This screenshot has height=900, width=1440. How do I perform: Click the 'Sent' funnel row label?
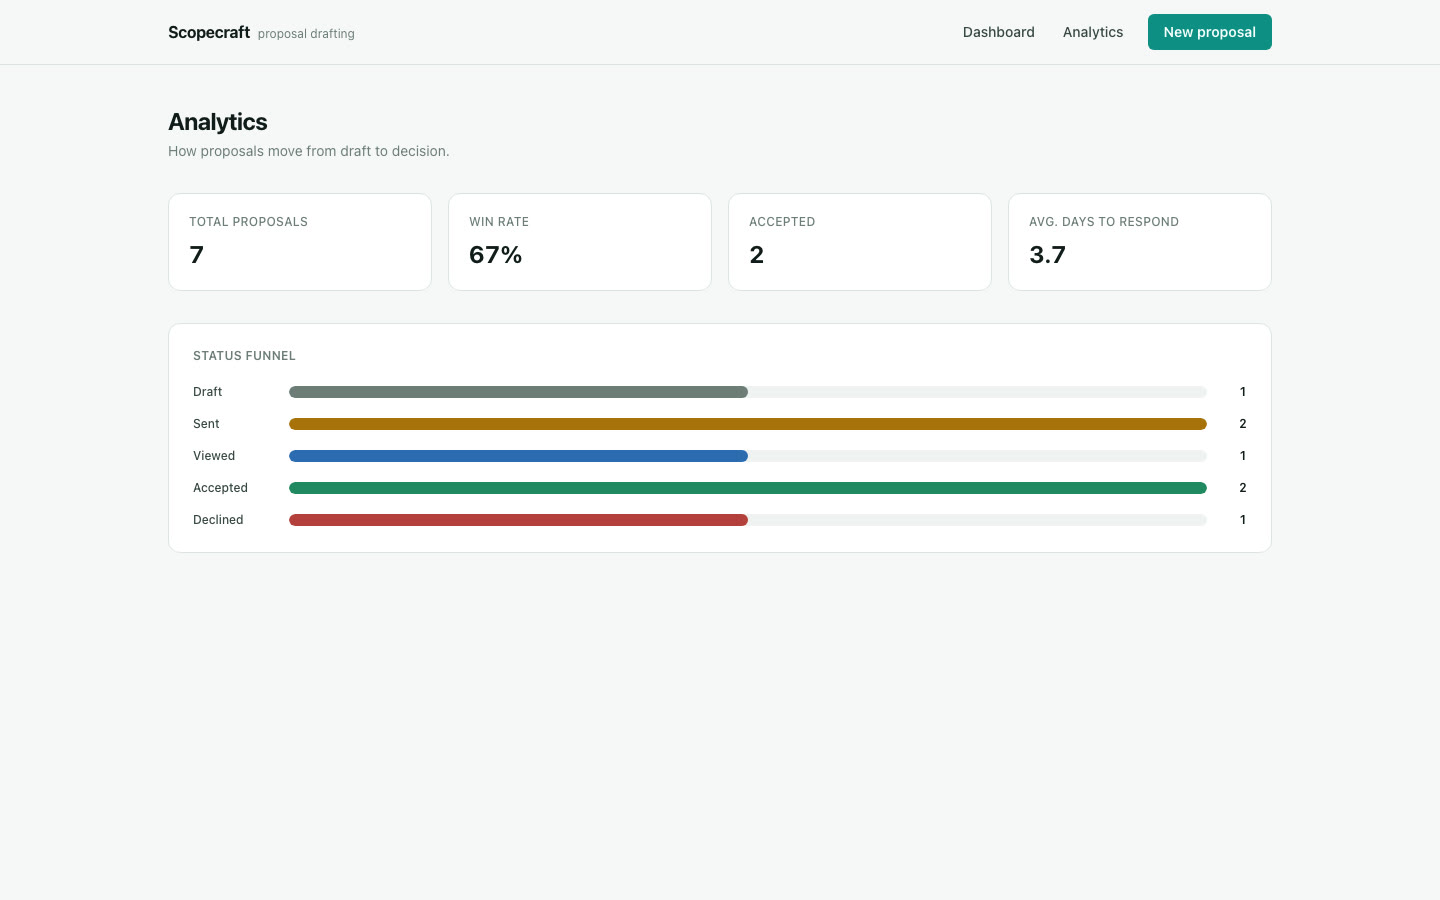206,424
